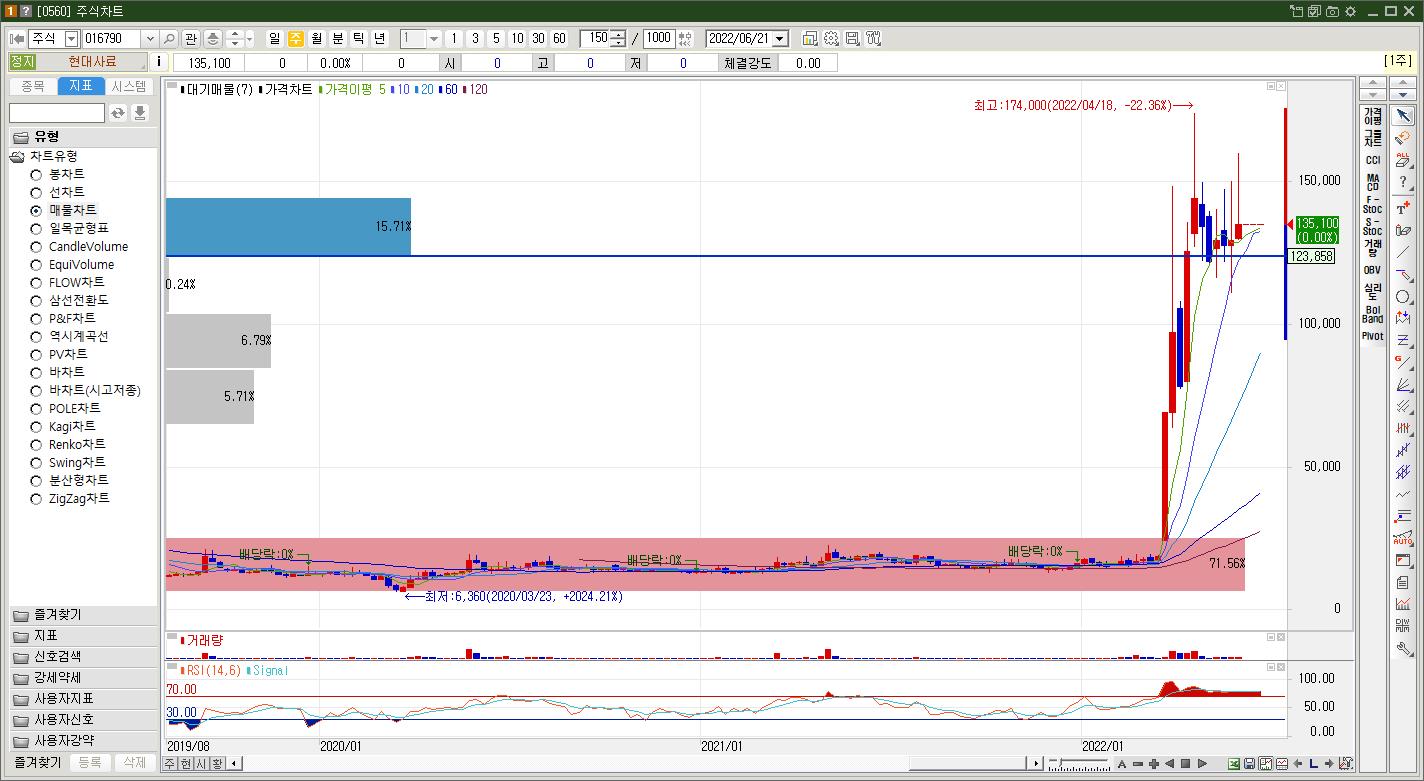Export chart data to Excel
The height and width of the screenshot is (781, 1424).
(1234, 764)
